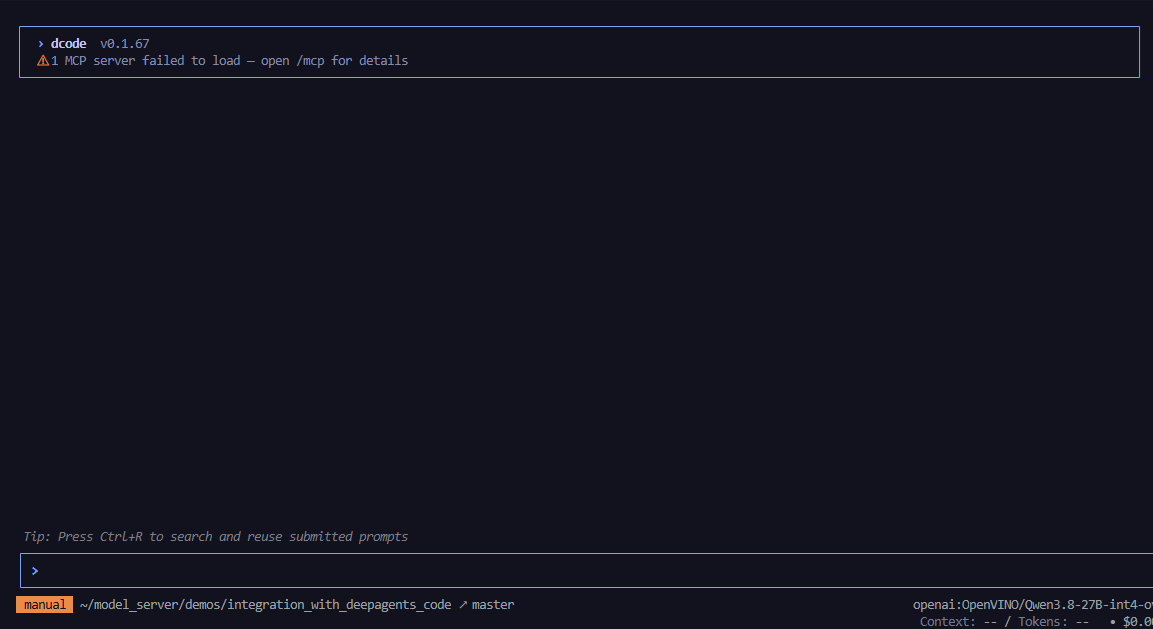1153x629 pixels.
Task: Click the orange warning triangle icon
Action: [x=43, y=61]
